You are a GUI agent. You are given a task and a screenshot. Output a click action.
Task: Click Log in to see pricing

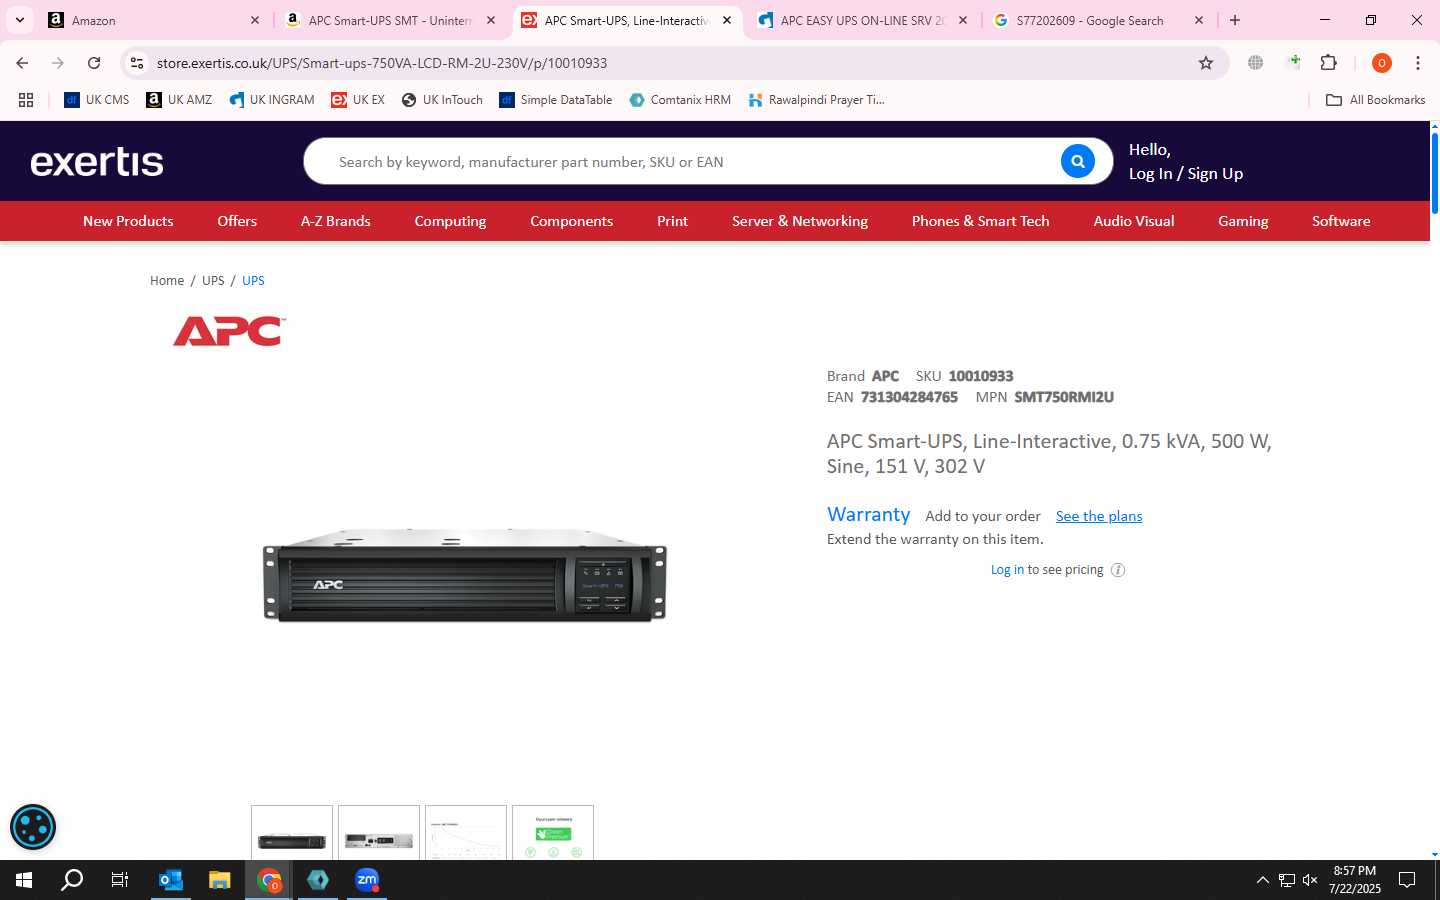pyautogui.click(x=1007, y=570)
